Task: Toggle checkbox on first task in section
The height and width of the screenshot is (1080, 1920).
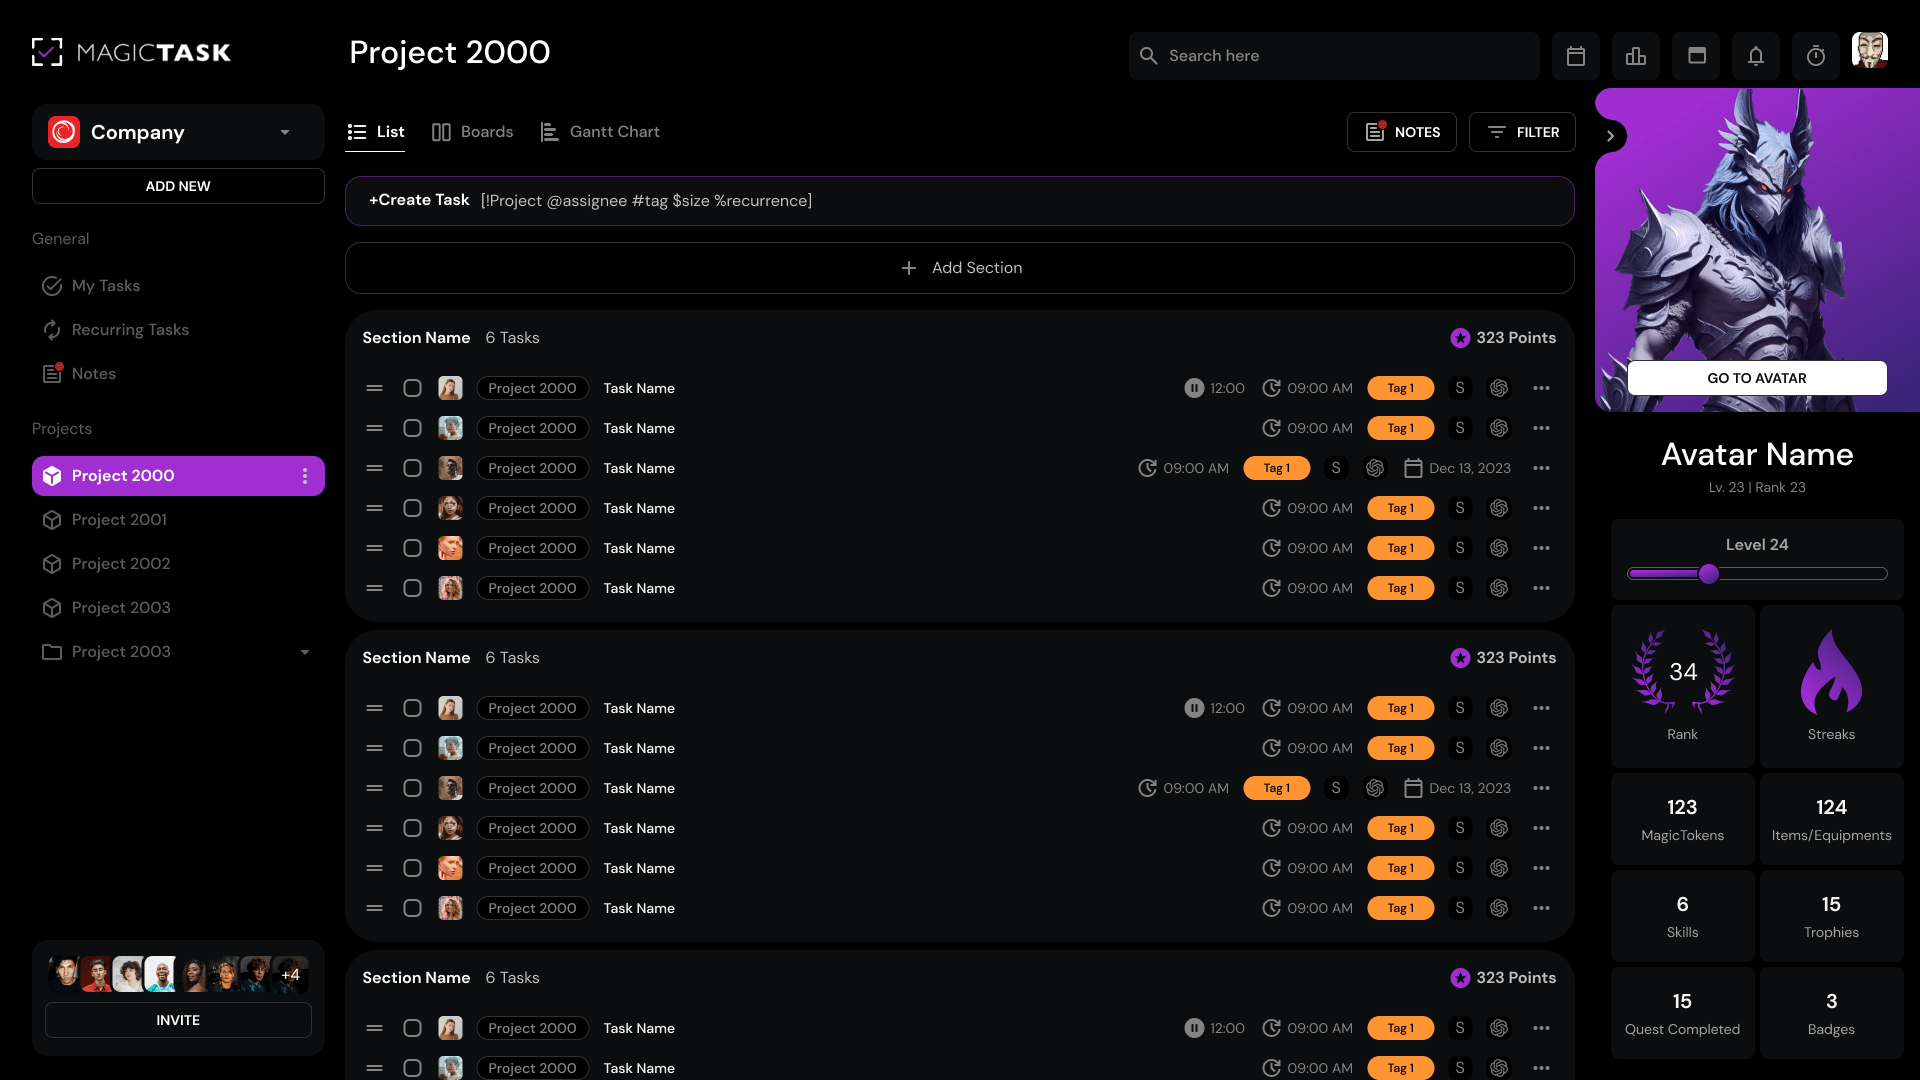Action: (413, 388)
